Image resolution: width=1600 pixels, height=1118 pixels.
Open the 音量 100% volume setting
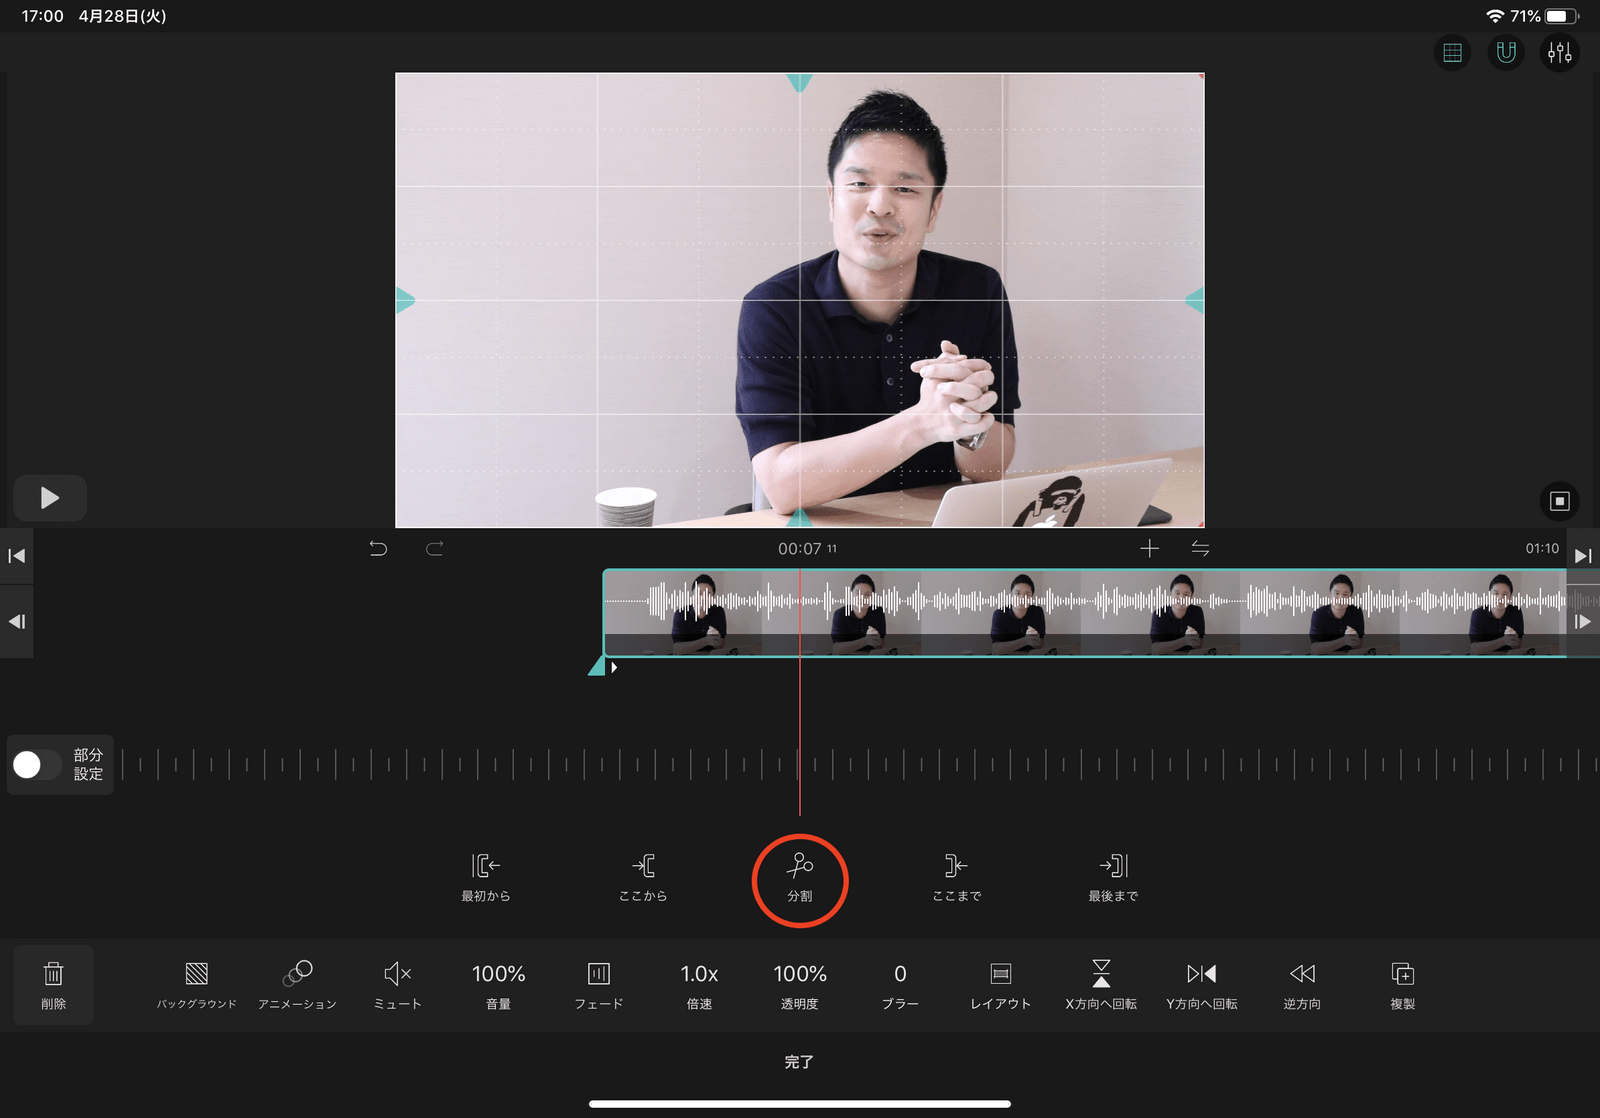click(499, 985)
